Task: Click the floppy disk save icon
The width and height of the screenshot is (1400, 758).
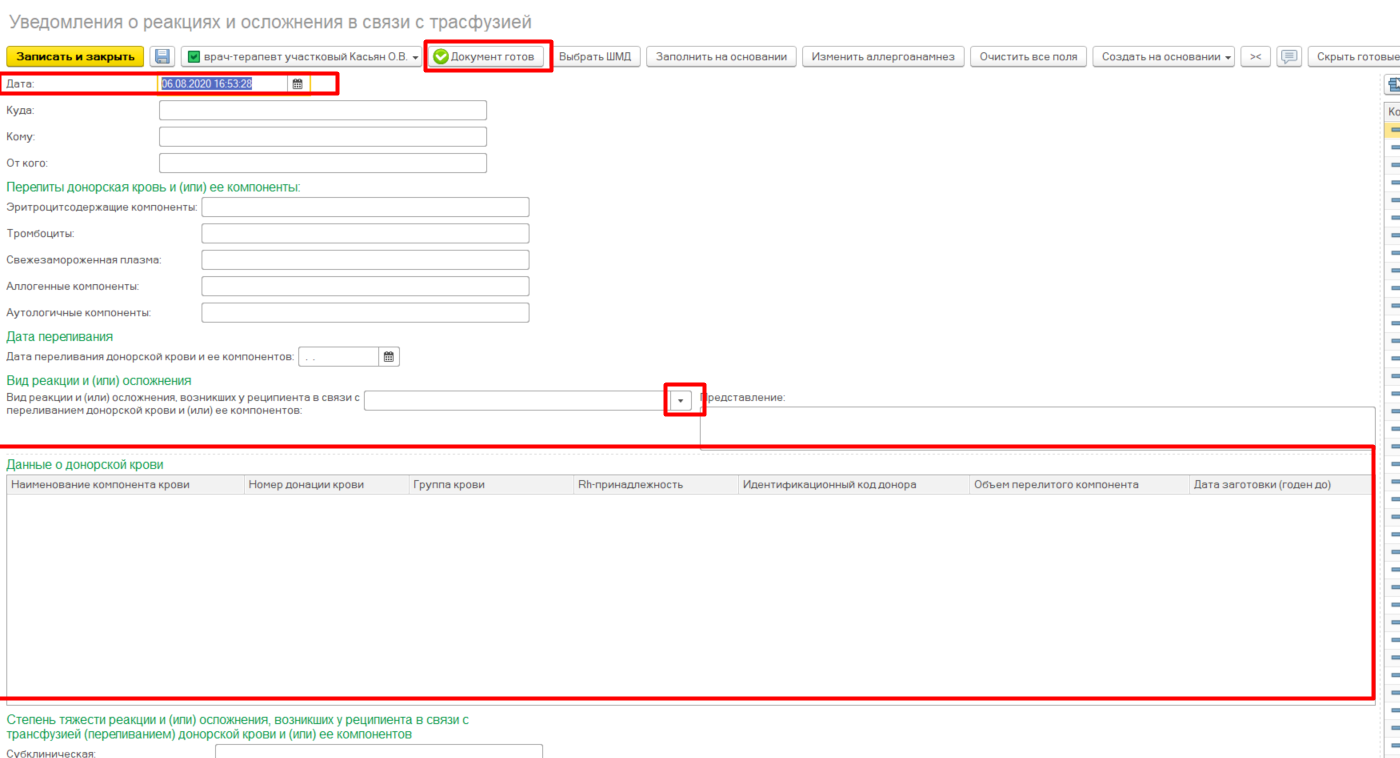Action: coord(162,57)
